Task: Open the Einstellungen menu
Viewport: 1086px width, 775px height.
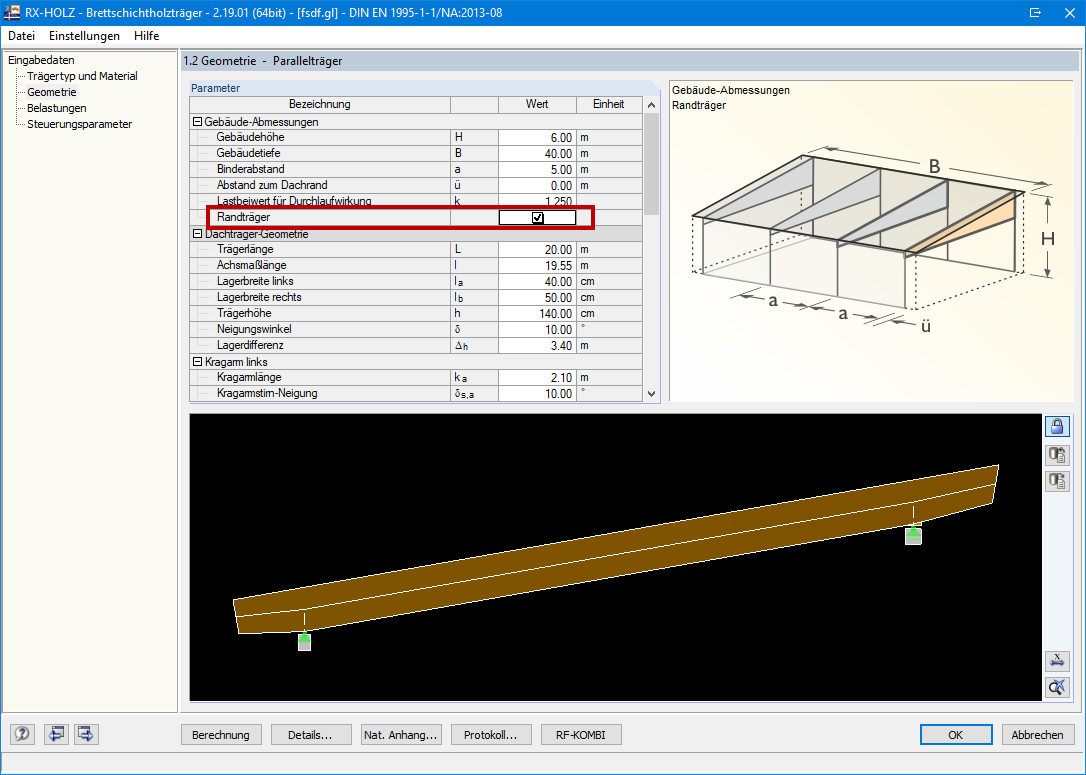Action: (84, 36)
